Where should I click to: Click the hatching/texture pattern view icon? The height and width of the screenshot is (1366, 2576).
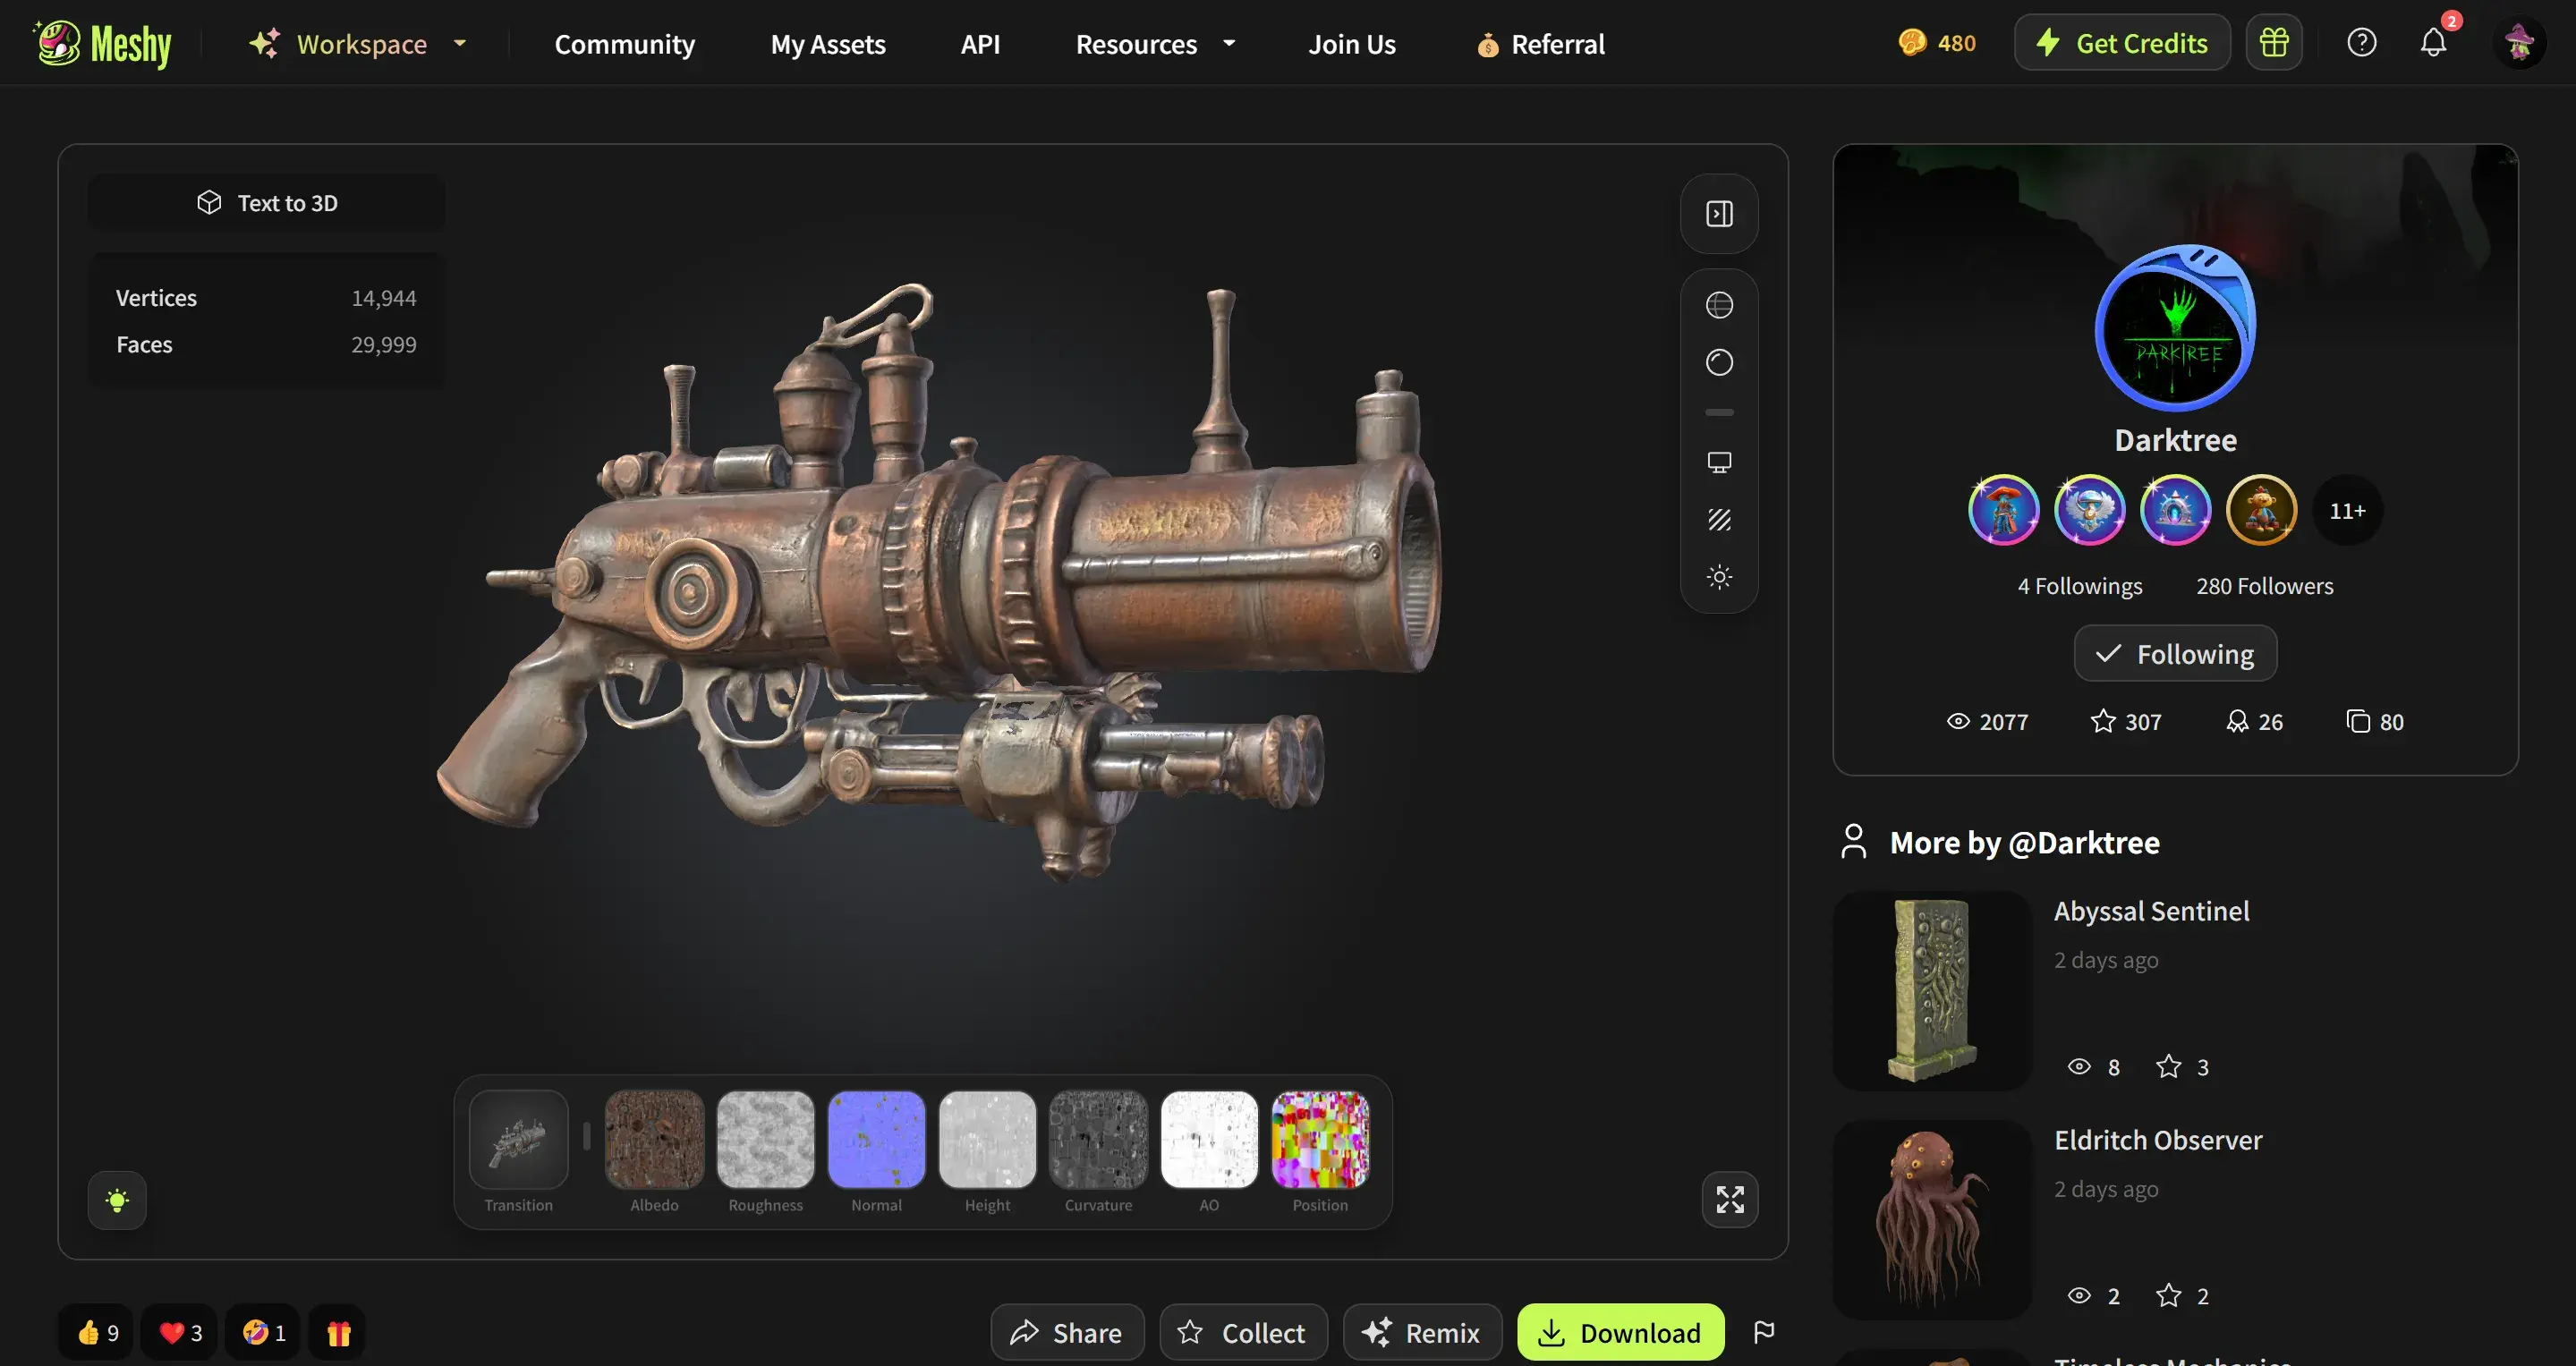(x=1719, y=519)
